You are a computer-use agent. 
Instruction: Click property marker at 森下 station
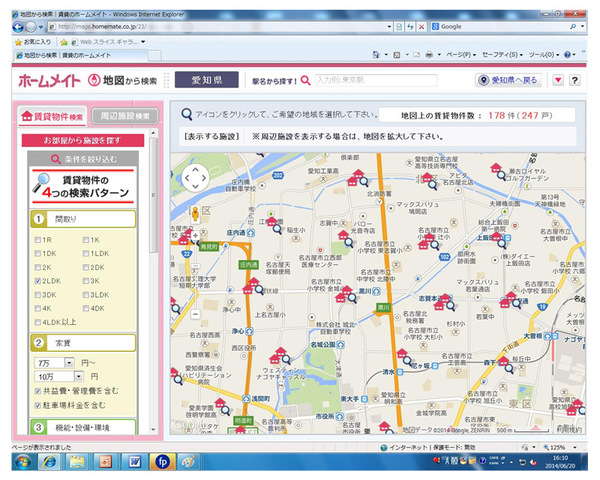tap(506, 364)
